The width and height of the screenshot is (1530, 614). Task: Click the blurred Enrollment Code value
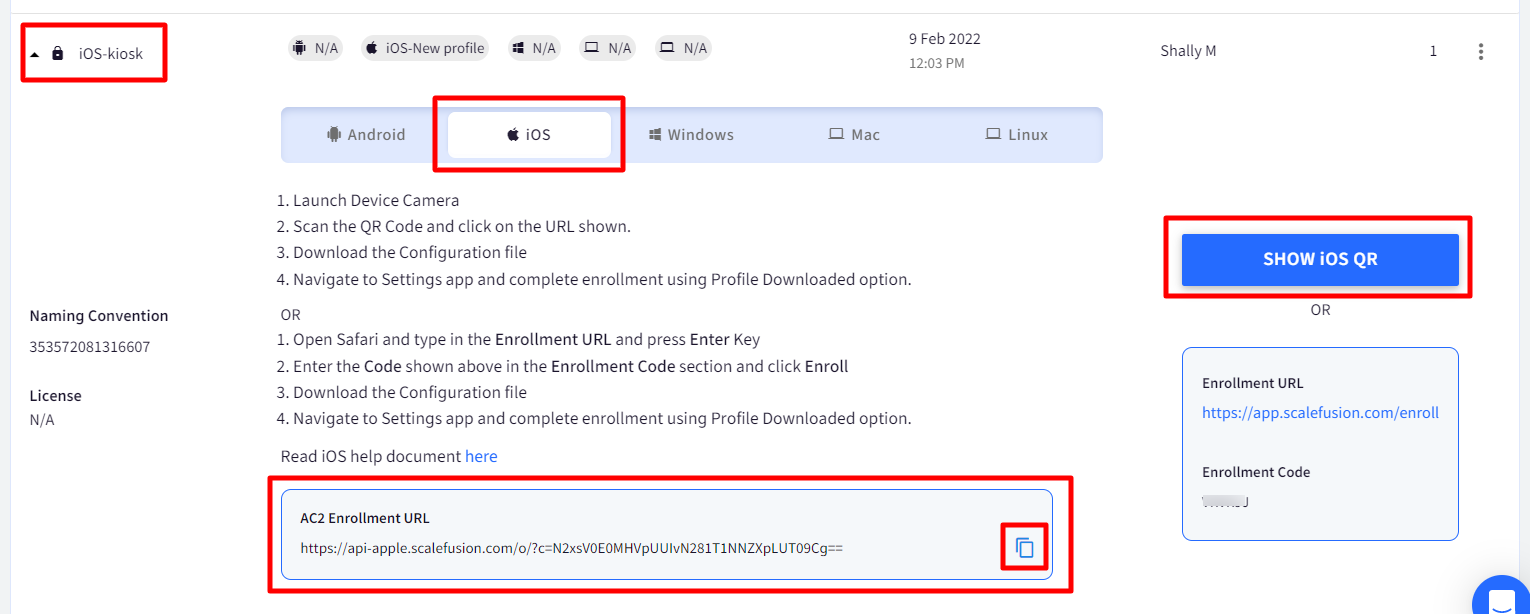[1226, 500]
